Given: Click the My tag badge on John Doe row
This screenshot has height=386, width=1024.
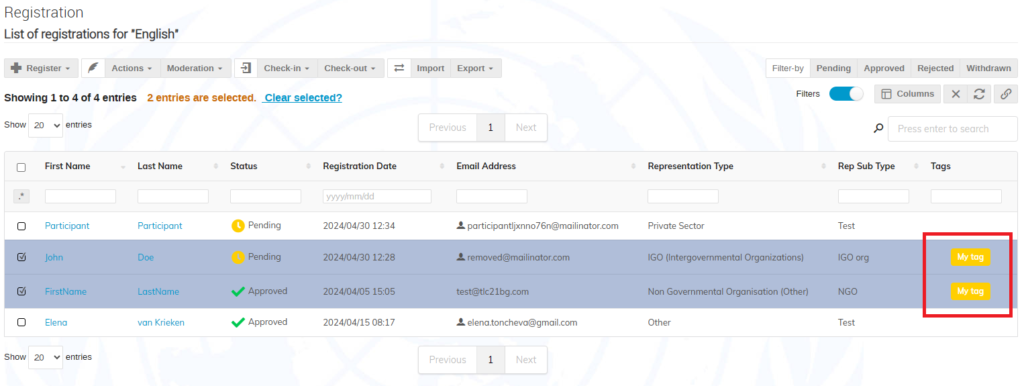Looking at the screenshot, I should tap(970, 257).
